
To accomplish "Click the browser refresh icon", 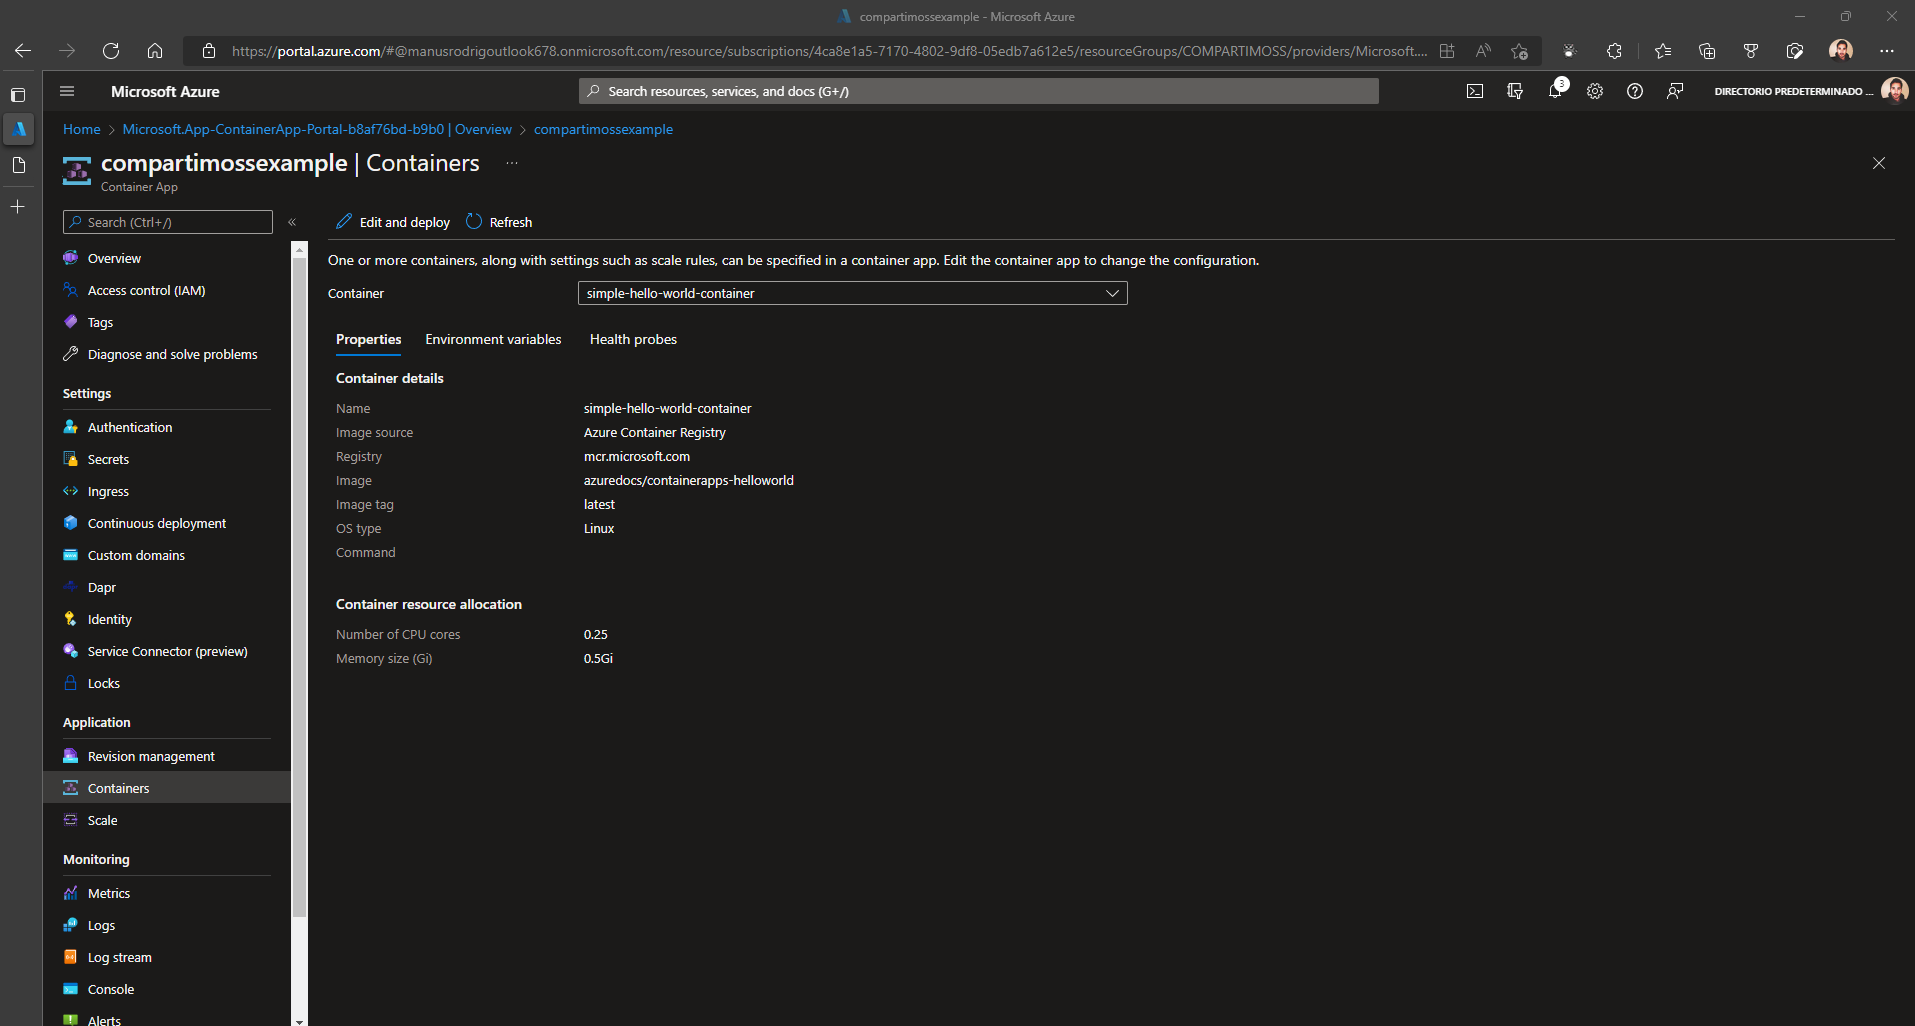I will point(110,50).
